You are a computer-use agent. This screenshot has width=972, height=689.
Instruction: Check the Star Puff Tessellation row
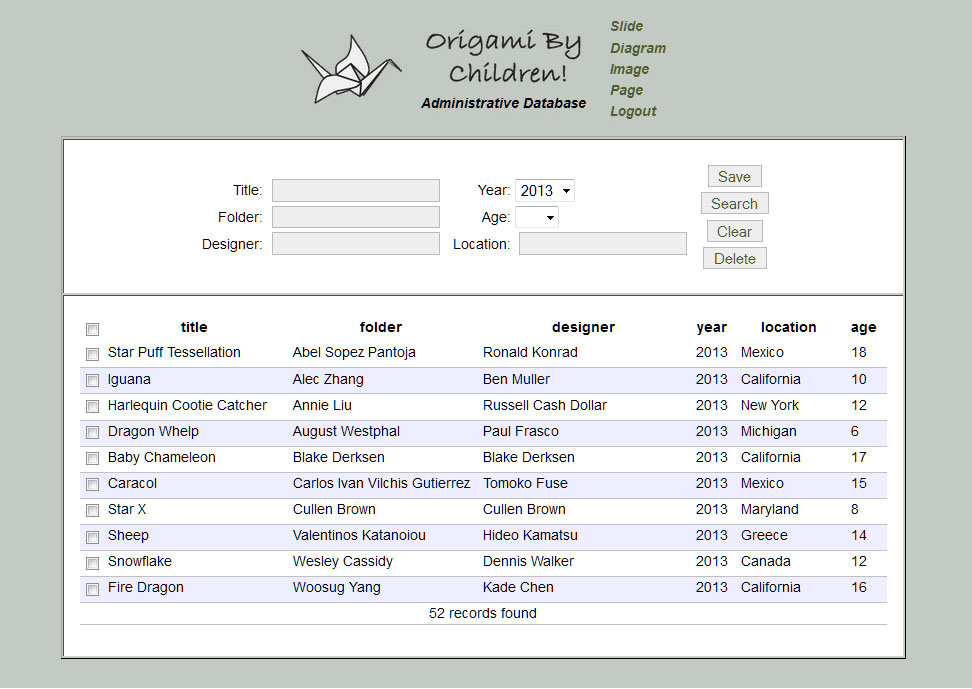[x=93, y=354]
